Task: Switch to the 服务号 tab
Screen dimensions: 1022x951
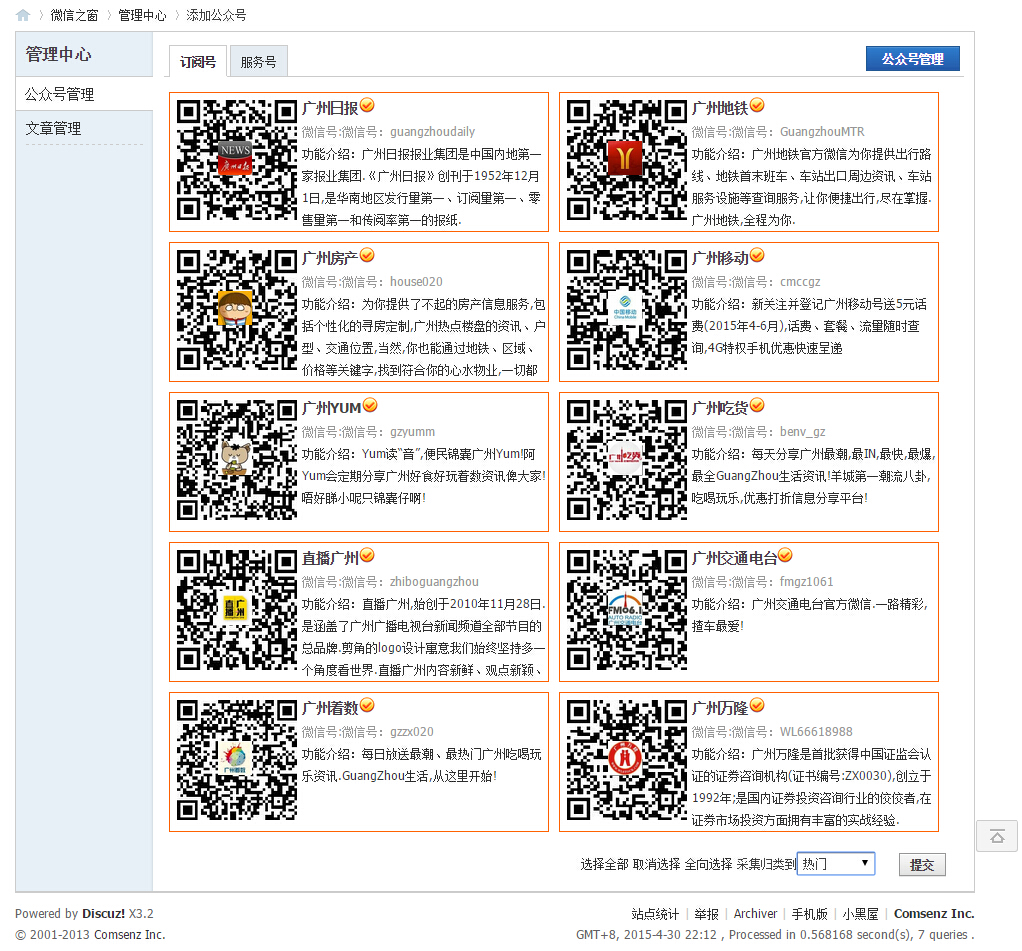Action: coord(258,60)
